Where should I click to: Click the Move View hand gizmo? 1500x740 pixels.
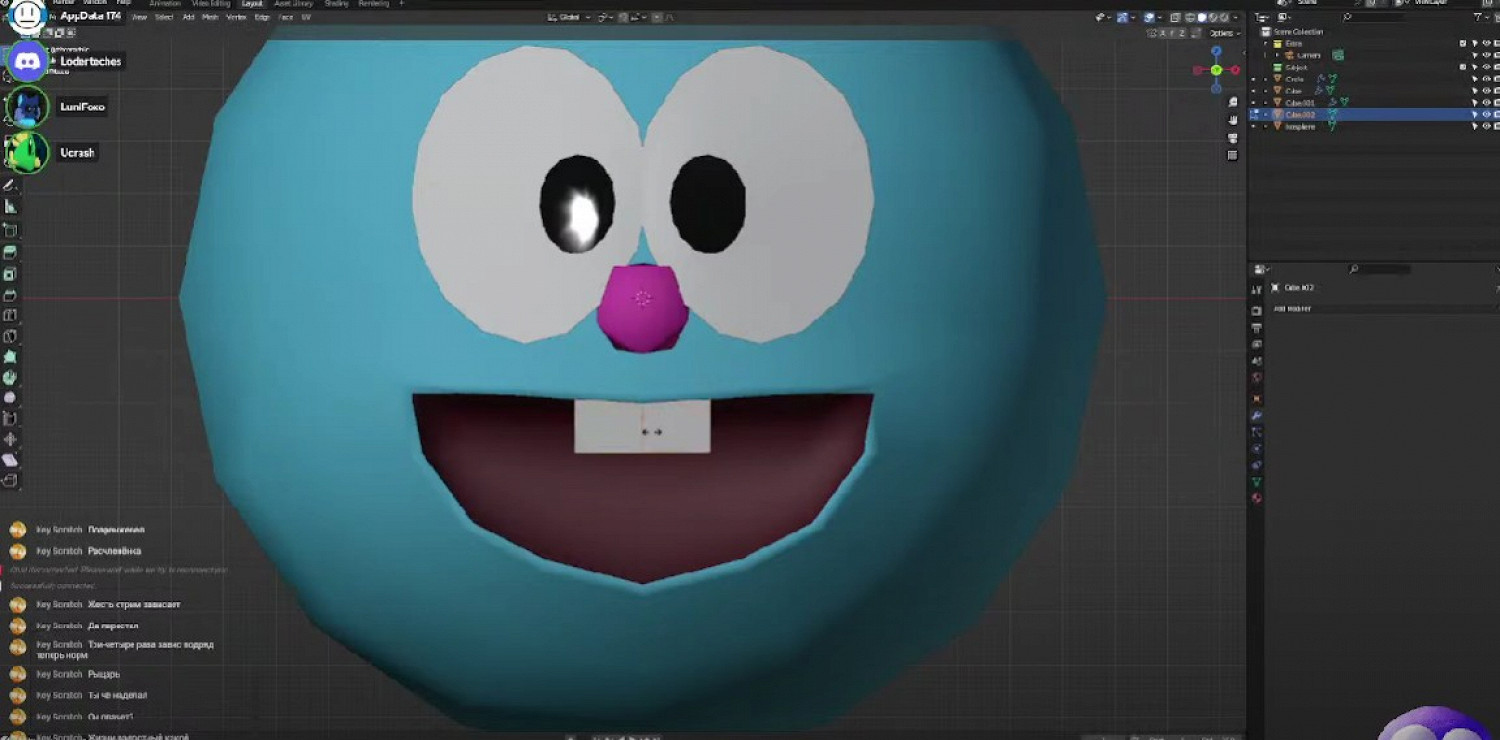click(1232, 120)
